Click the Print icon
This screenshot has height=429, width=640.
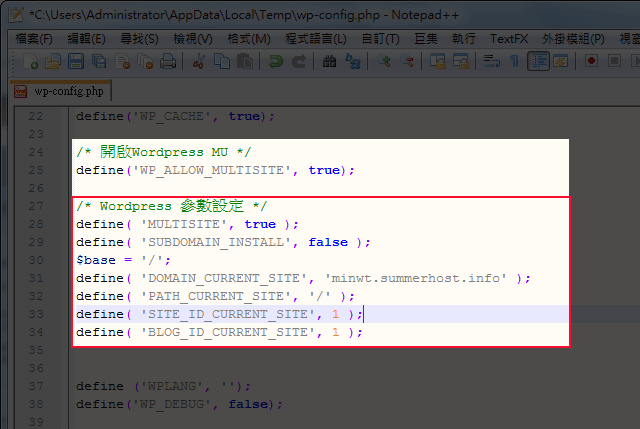point(168,62)
